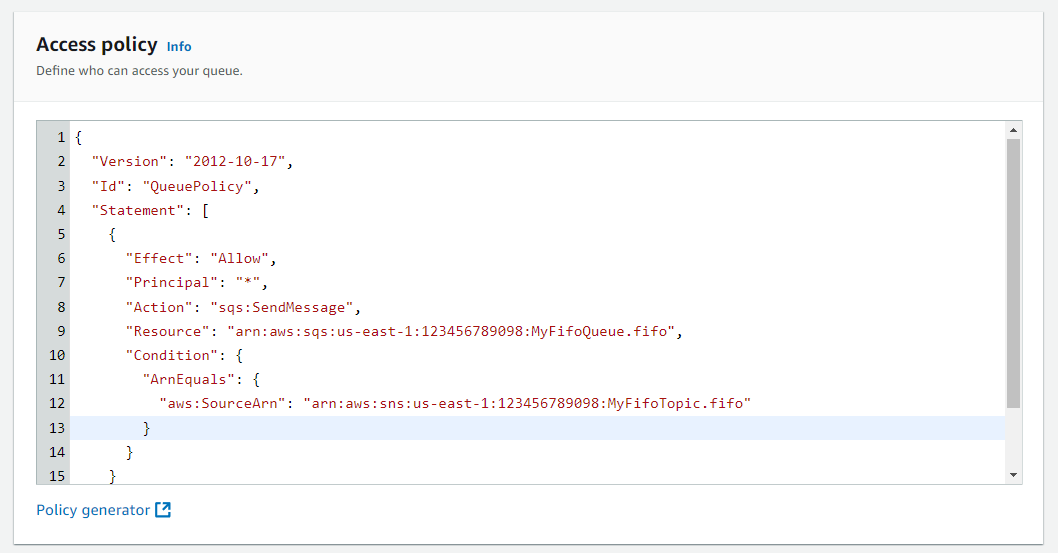Place cursor on the Version line
This screenshot has height=553, width=1058.
537,161
